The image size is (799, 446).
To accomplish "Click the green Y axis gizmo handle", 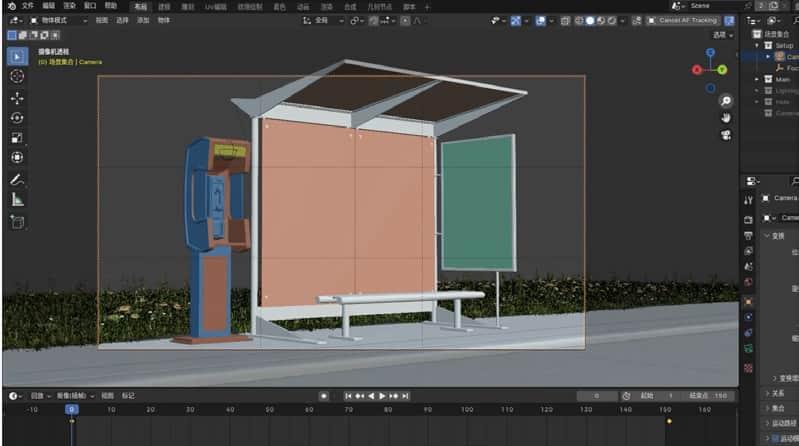I will (722, 70).
